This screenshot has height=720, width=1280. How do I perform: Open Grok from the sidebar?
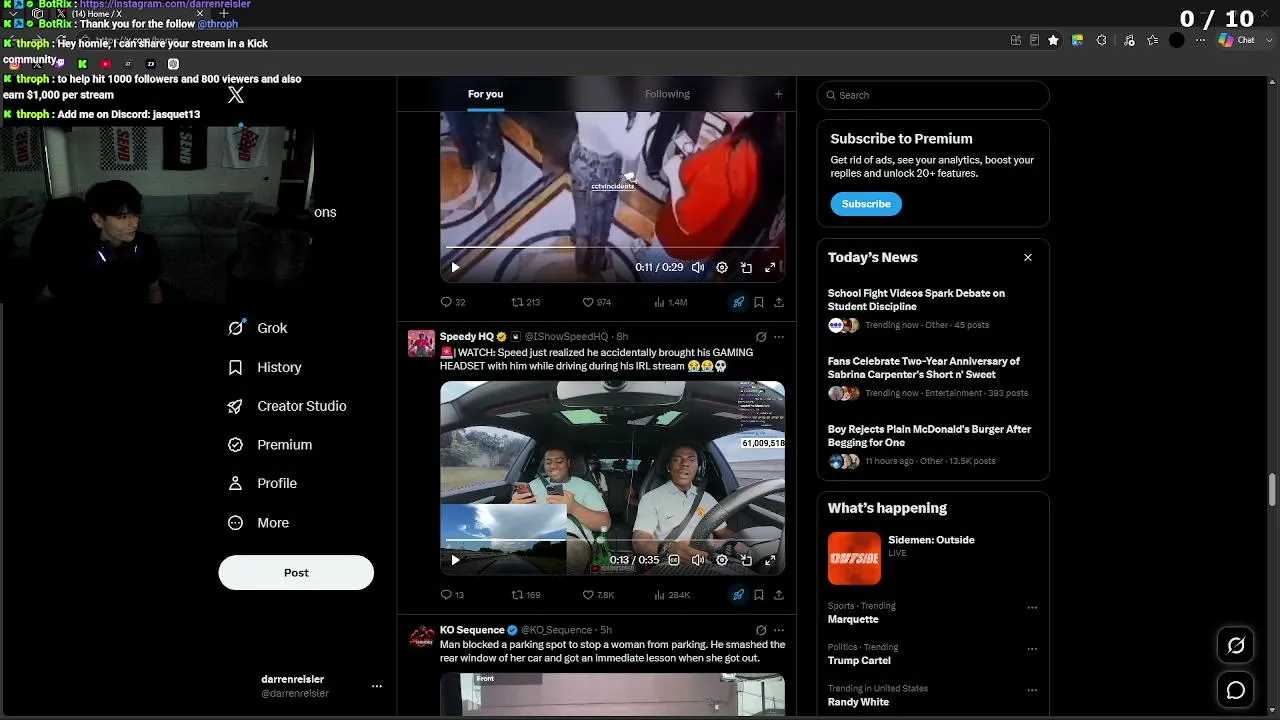pyautogui.click(x=258, y=328)
